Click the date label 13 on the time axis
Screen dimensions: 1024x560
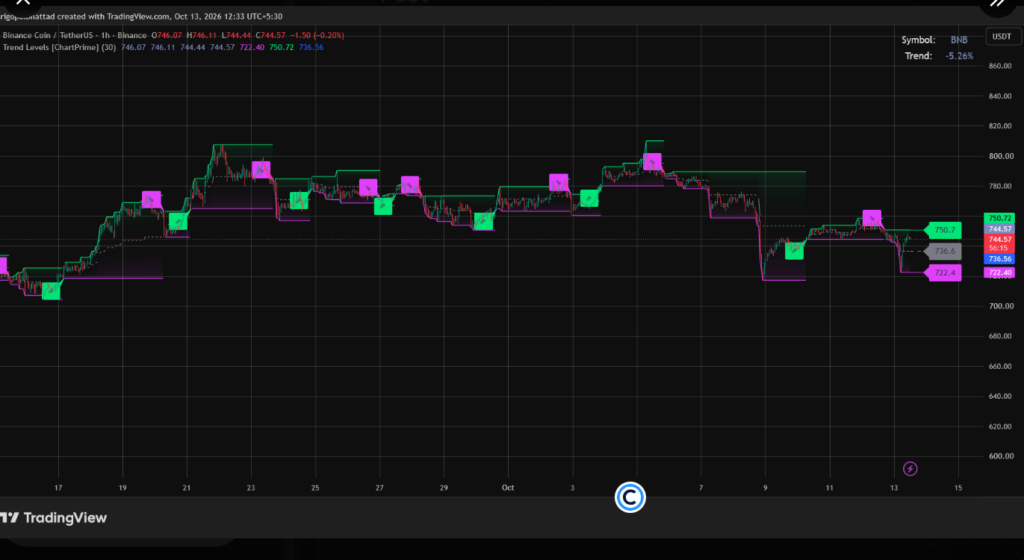point(893,488)
